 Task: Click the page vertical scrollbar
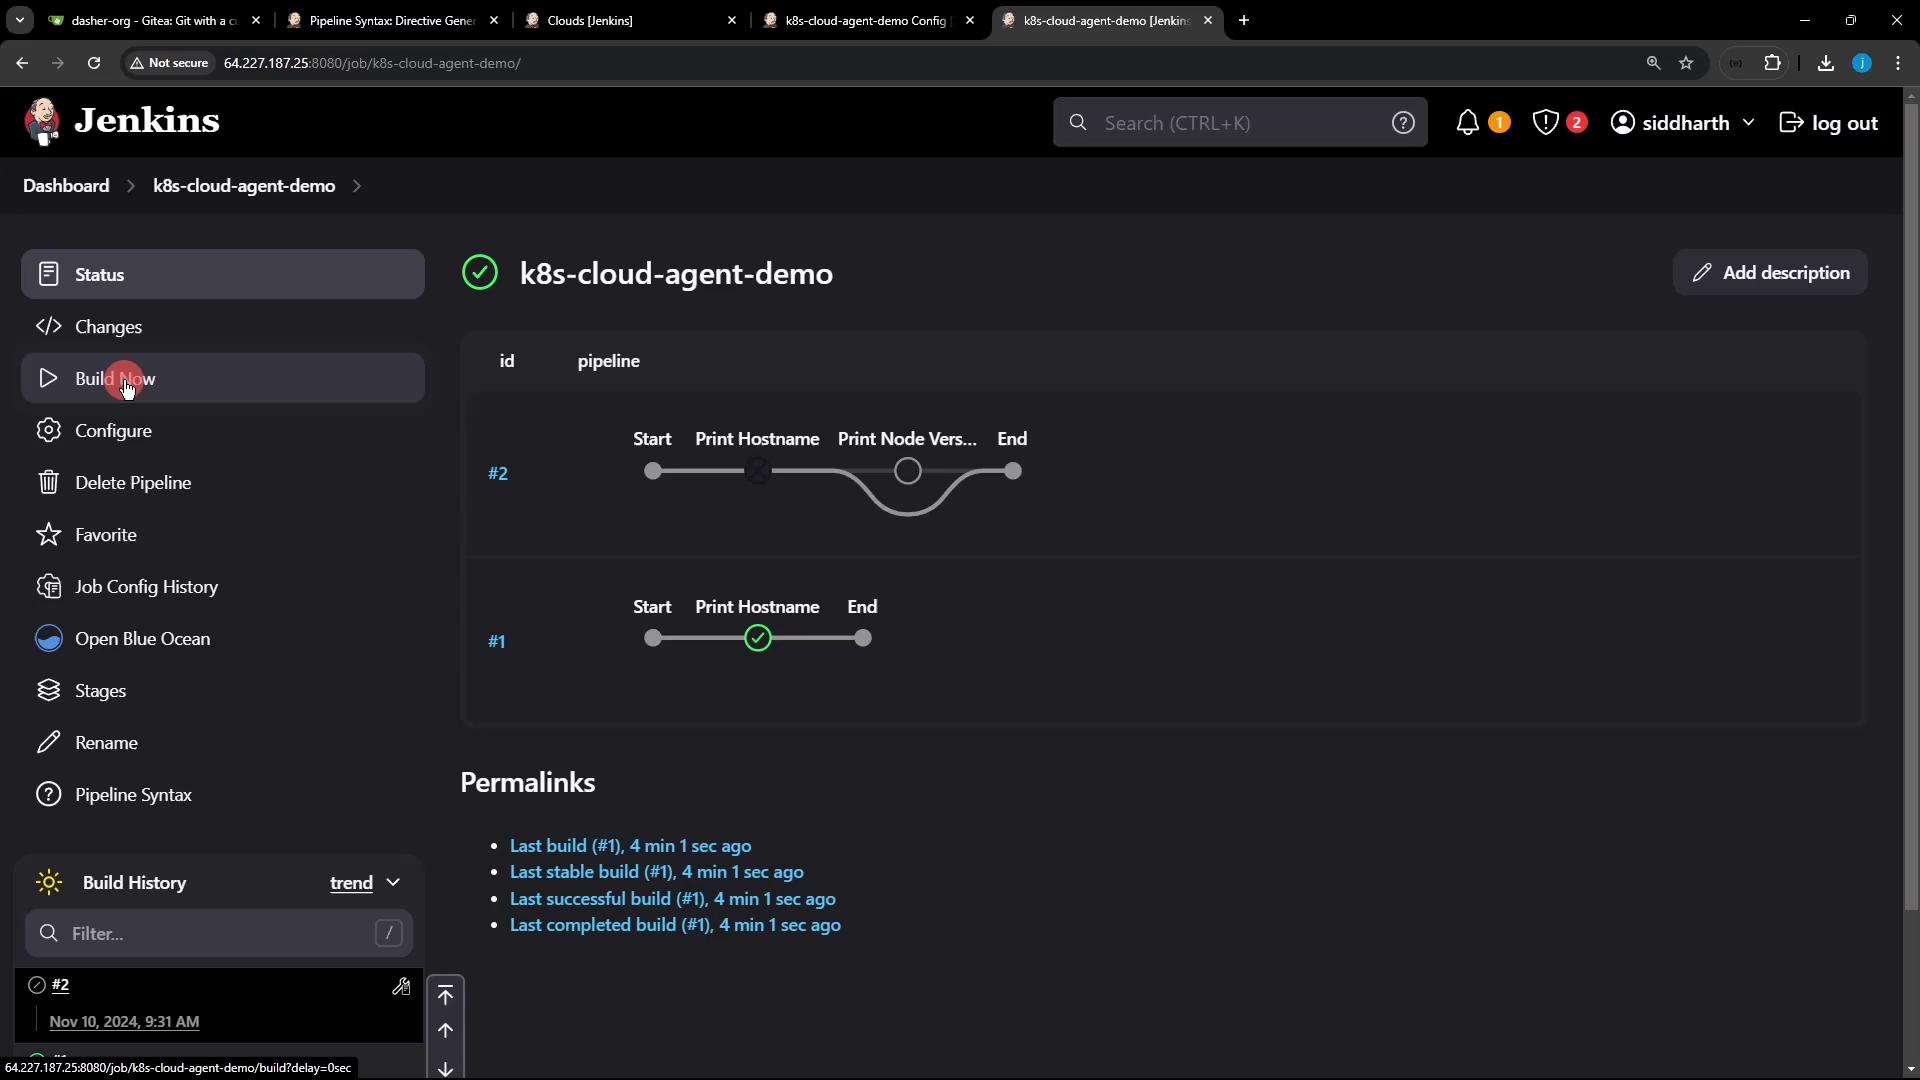tap(1911, 500)
